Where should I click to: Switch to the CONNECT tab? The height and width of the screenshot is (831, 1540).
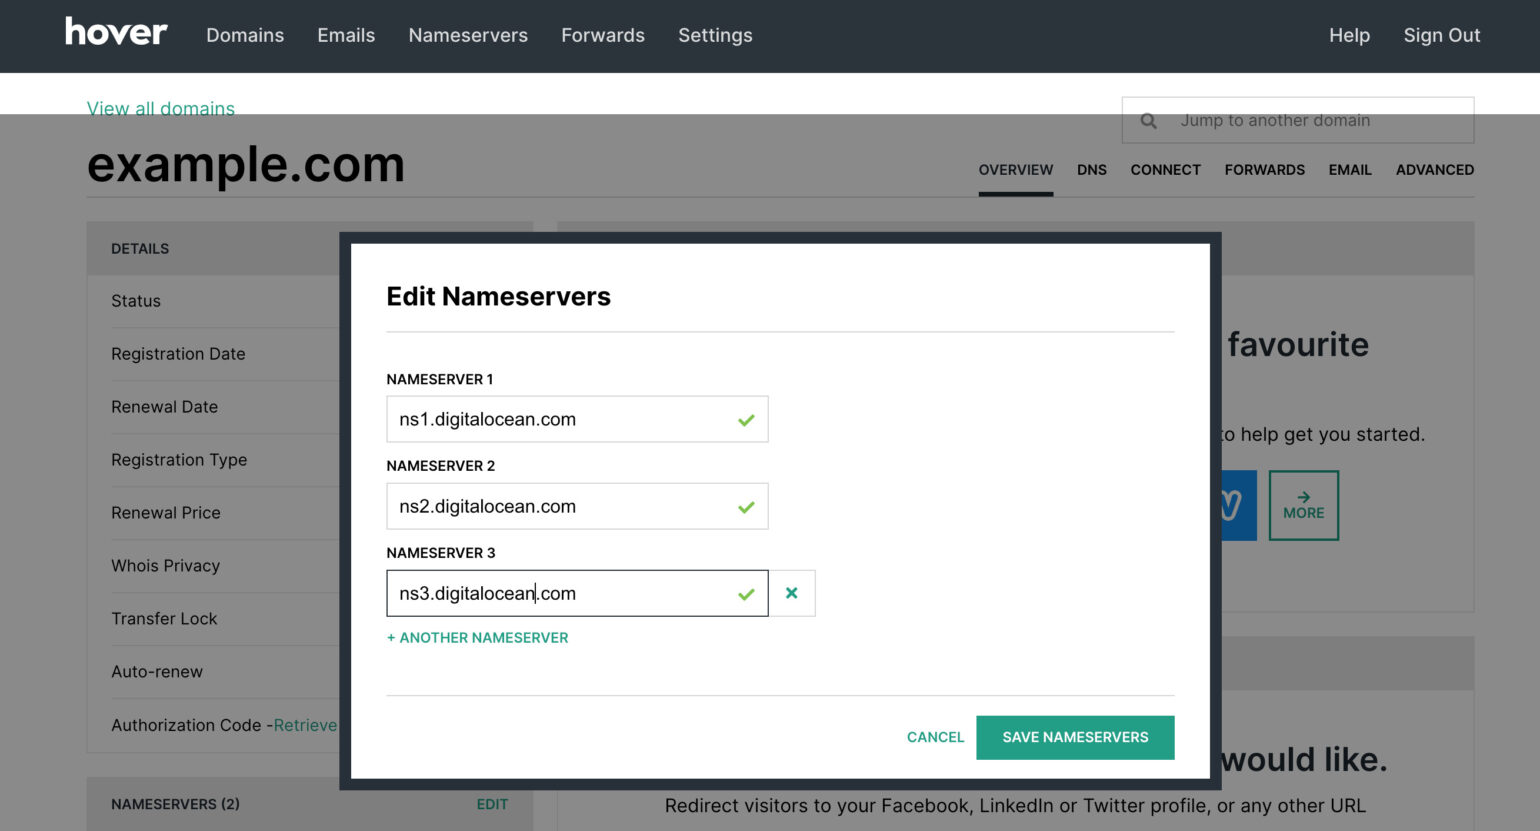(x=1165, y=170)
